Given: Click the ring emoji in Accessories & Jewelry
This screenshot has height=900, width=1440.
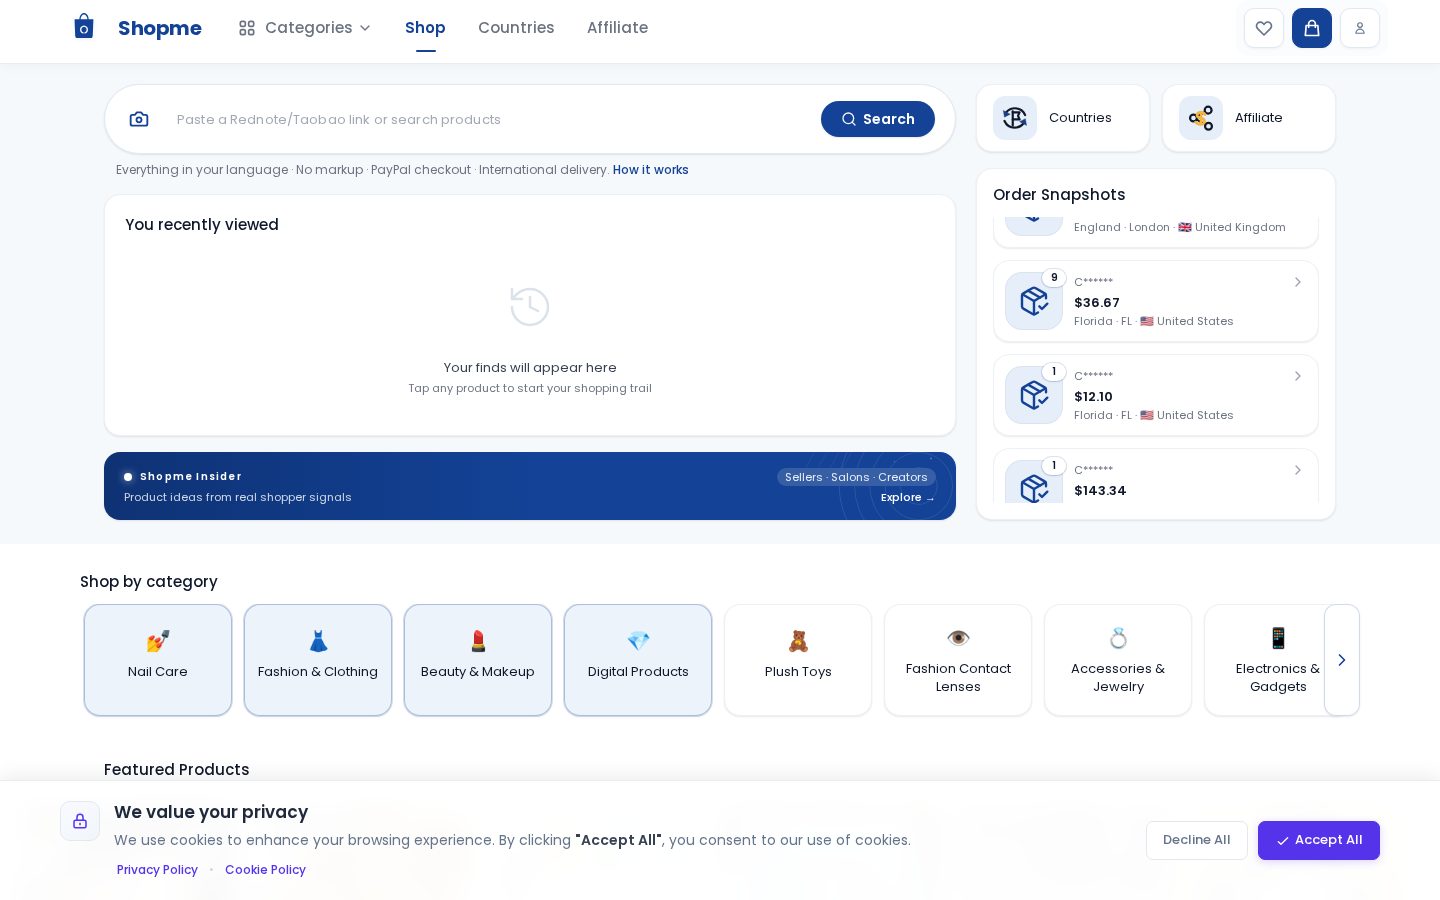Looking at the screenshot, I should click(x=1118, y=638).
